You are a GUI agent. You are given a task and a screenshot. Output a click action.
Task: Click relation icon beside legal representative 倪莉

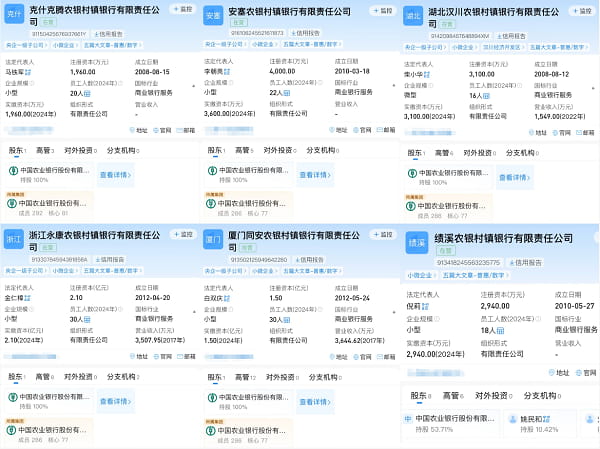click(x=425, y=307)
